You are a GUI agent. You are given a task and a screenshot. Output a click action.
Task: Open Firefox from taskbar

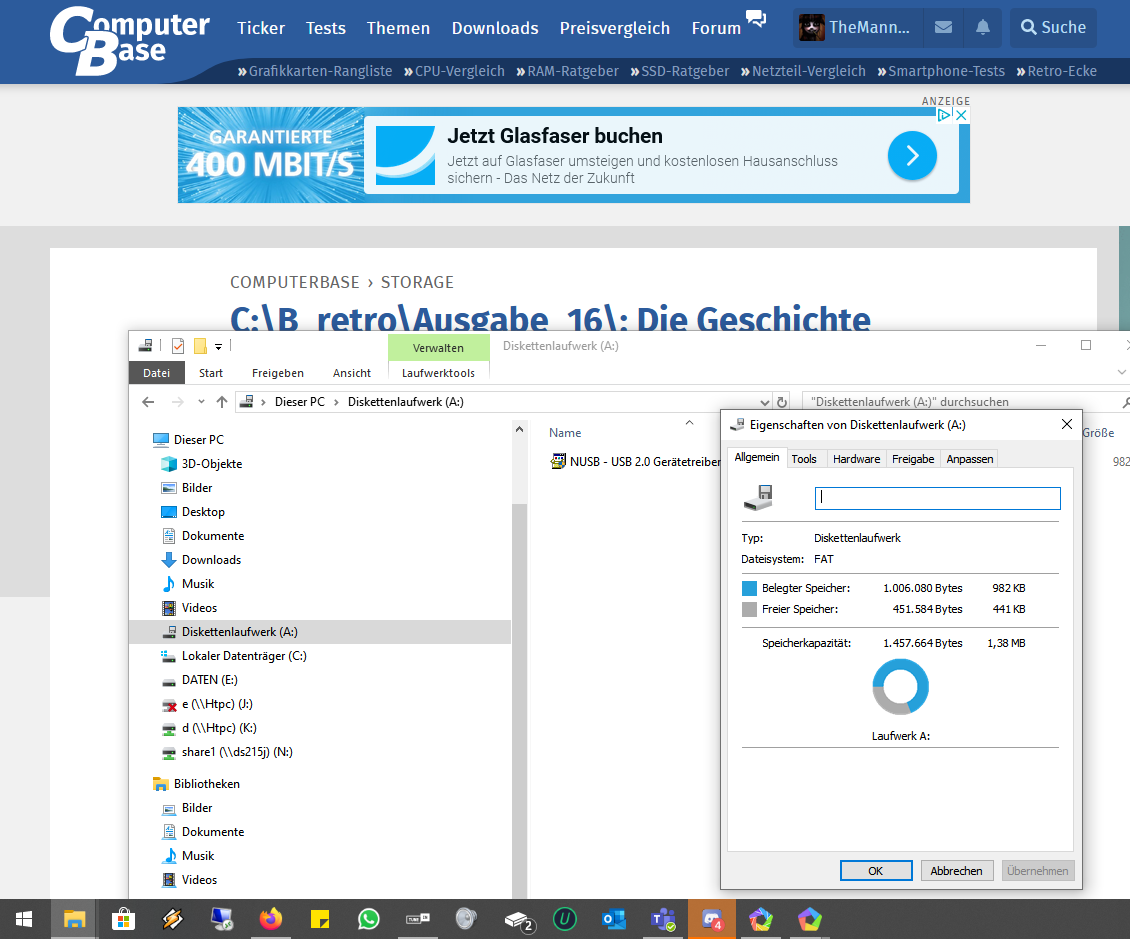(271, 920)
